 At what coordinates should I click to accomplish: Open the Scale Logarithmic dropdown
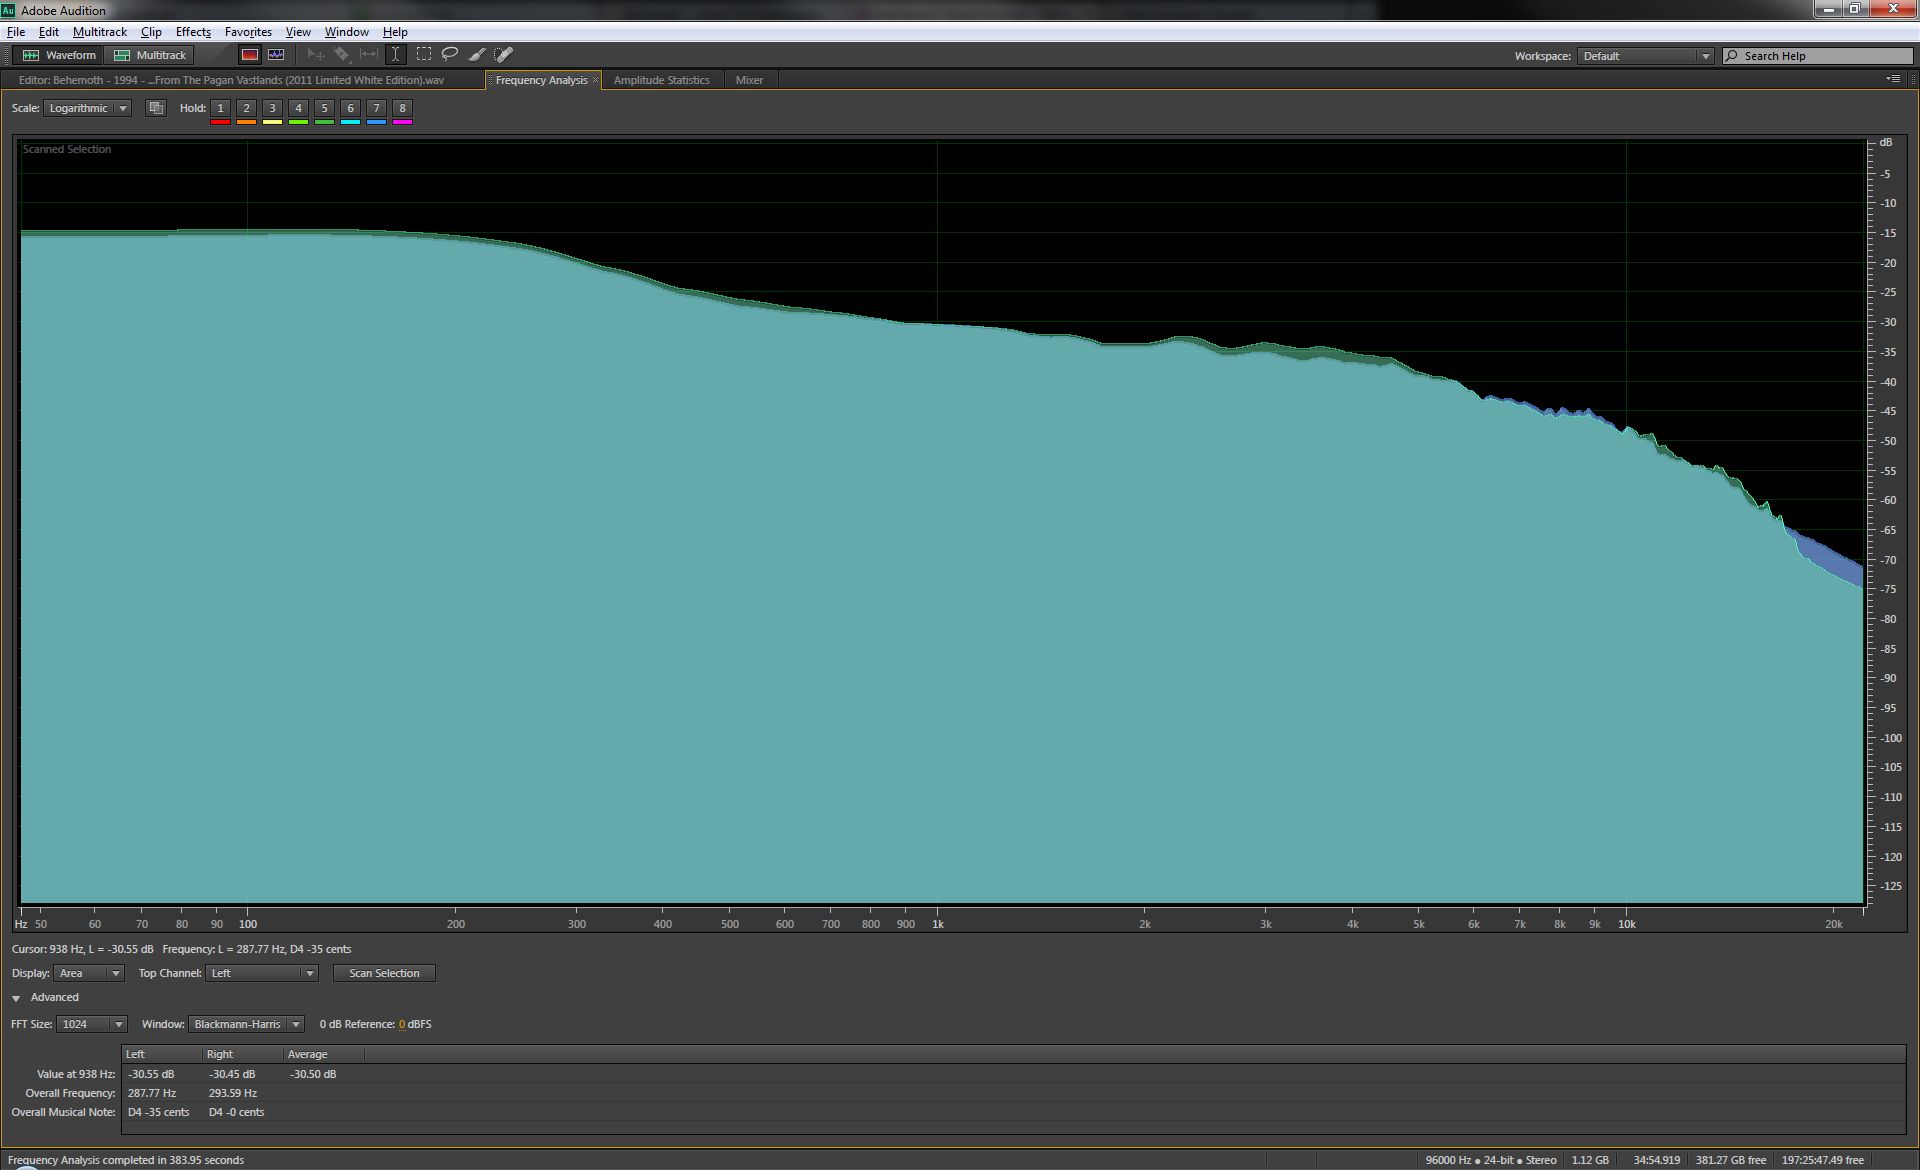click(x=87, y=108)
